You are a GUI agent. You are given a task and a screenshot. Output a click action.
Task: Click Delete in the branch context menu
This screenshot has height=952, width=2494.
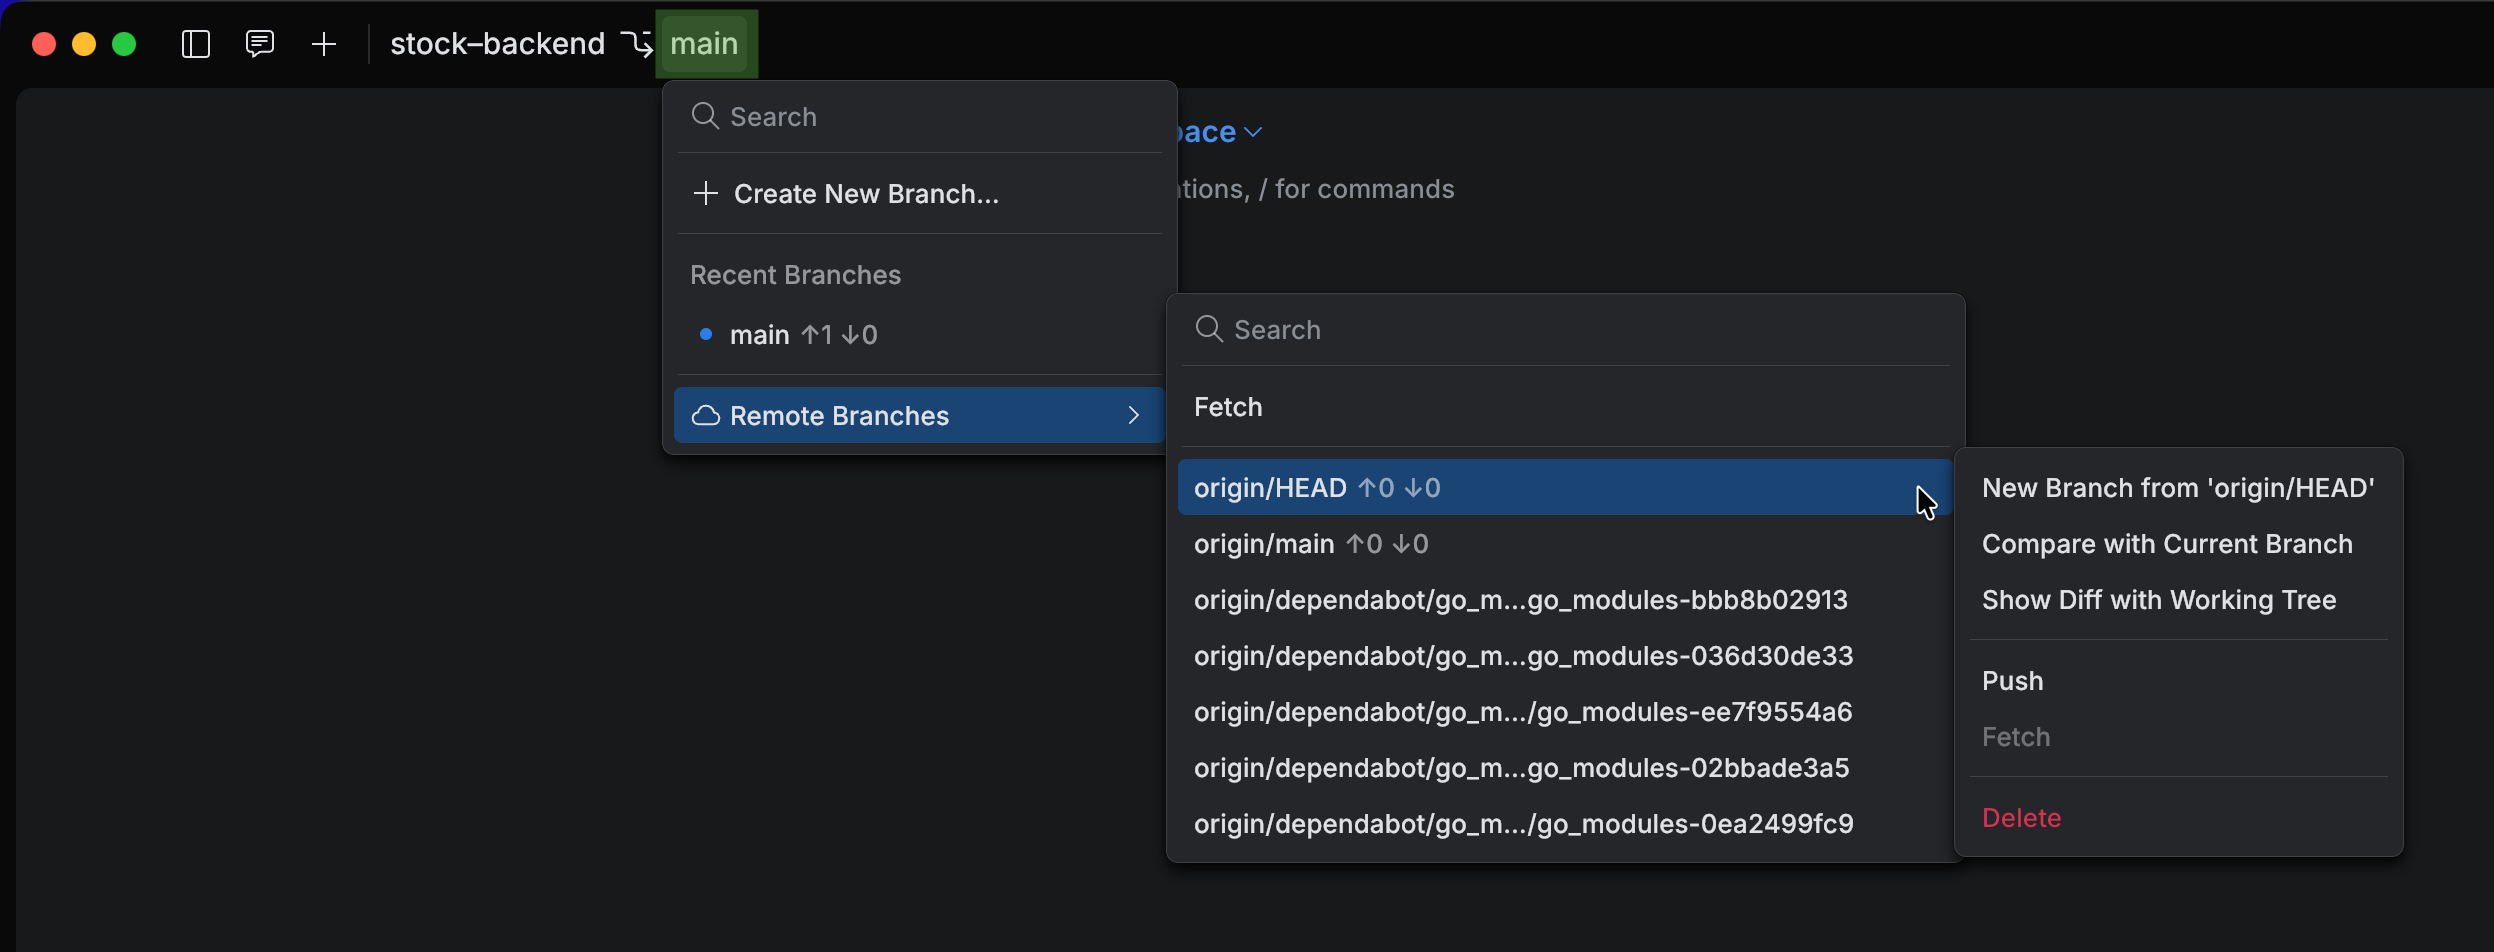click(x=2021, y=818)
